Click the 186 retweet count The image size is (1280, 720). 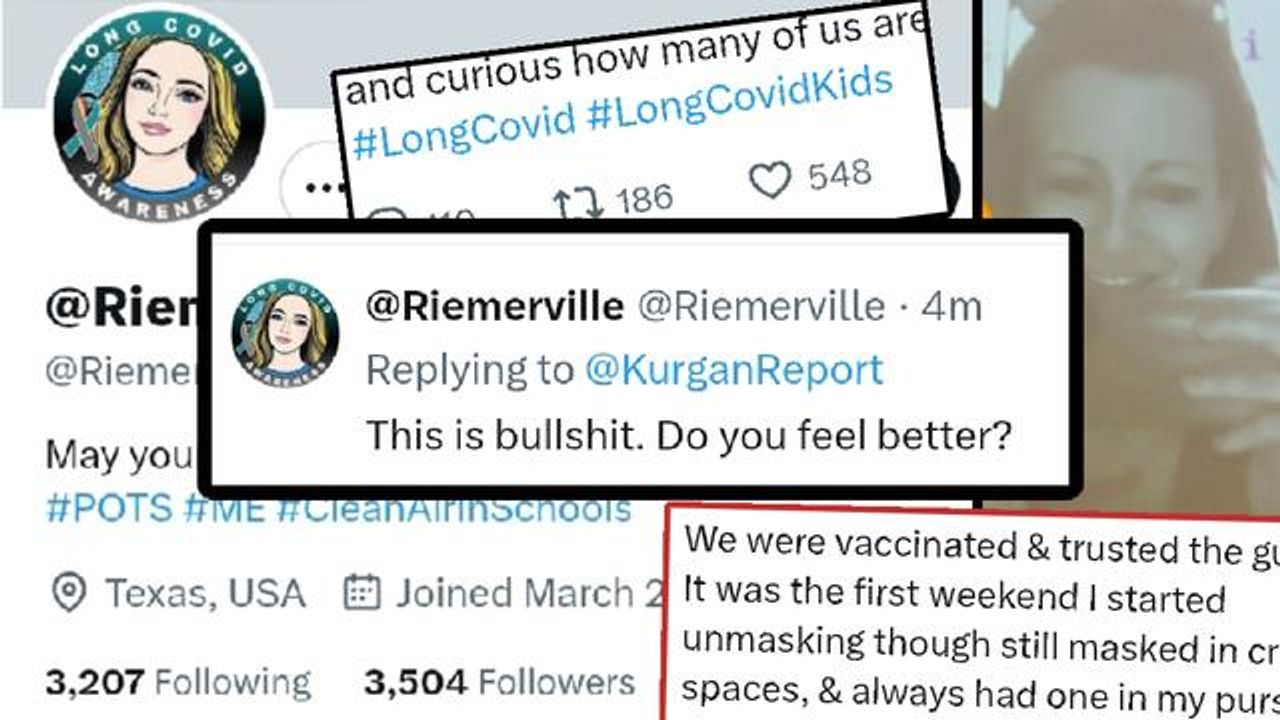tap(643, 198)
